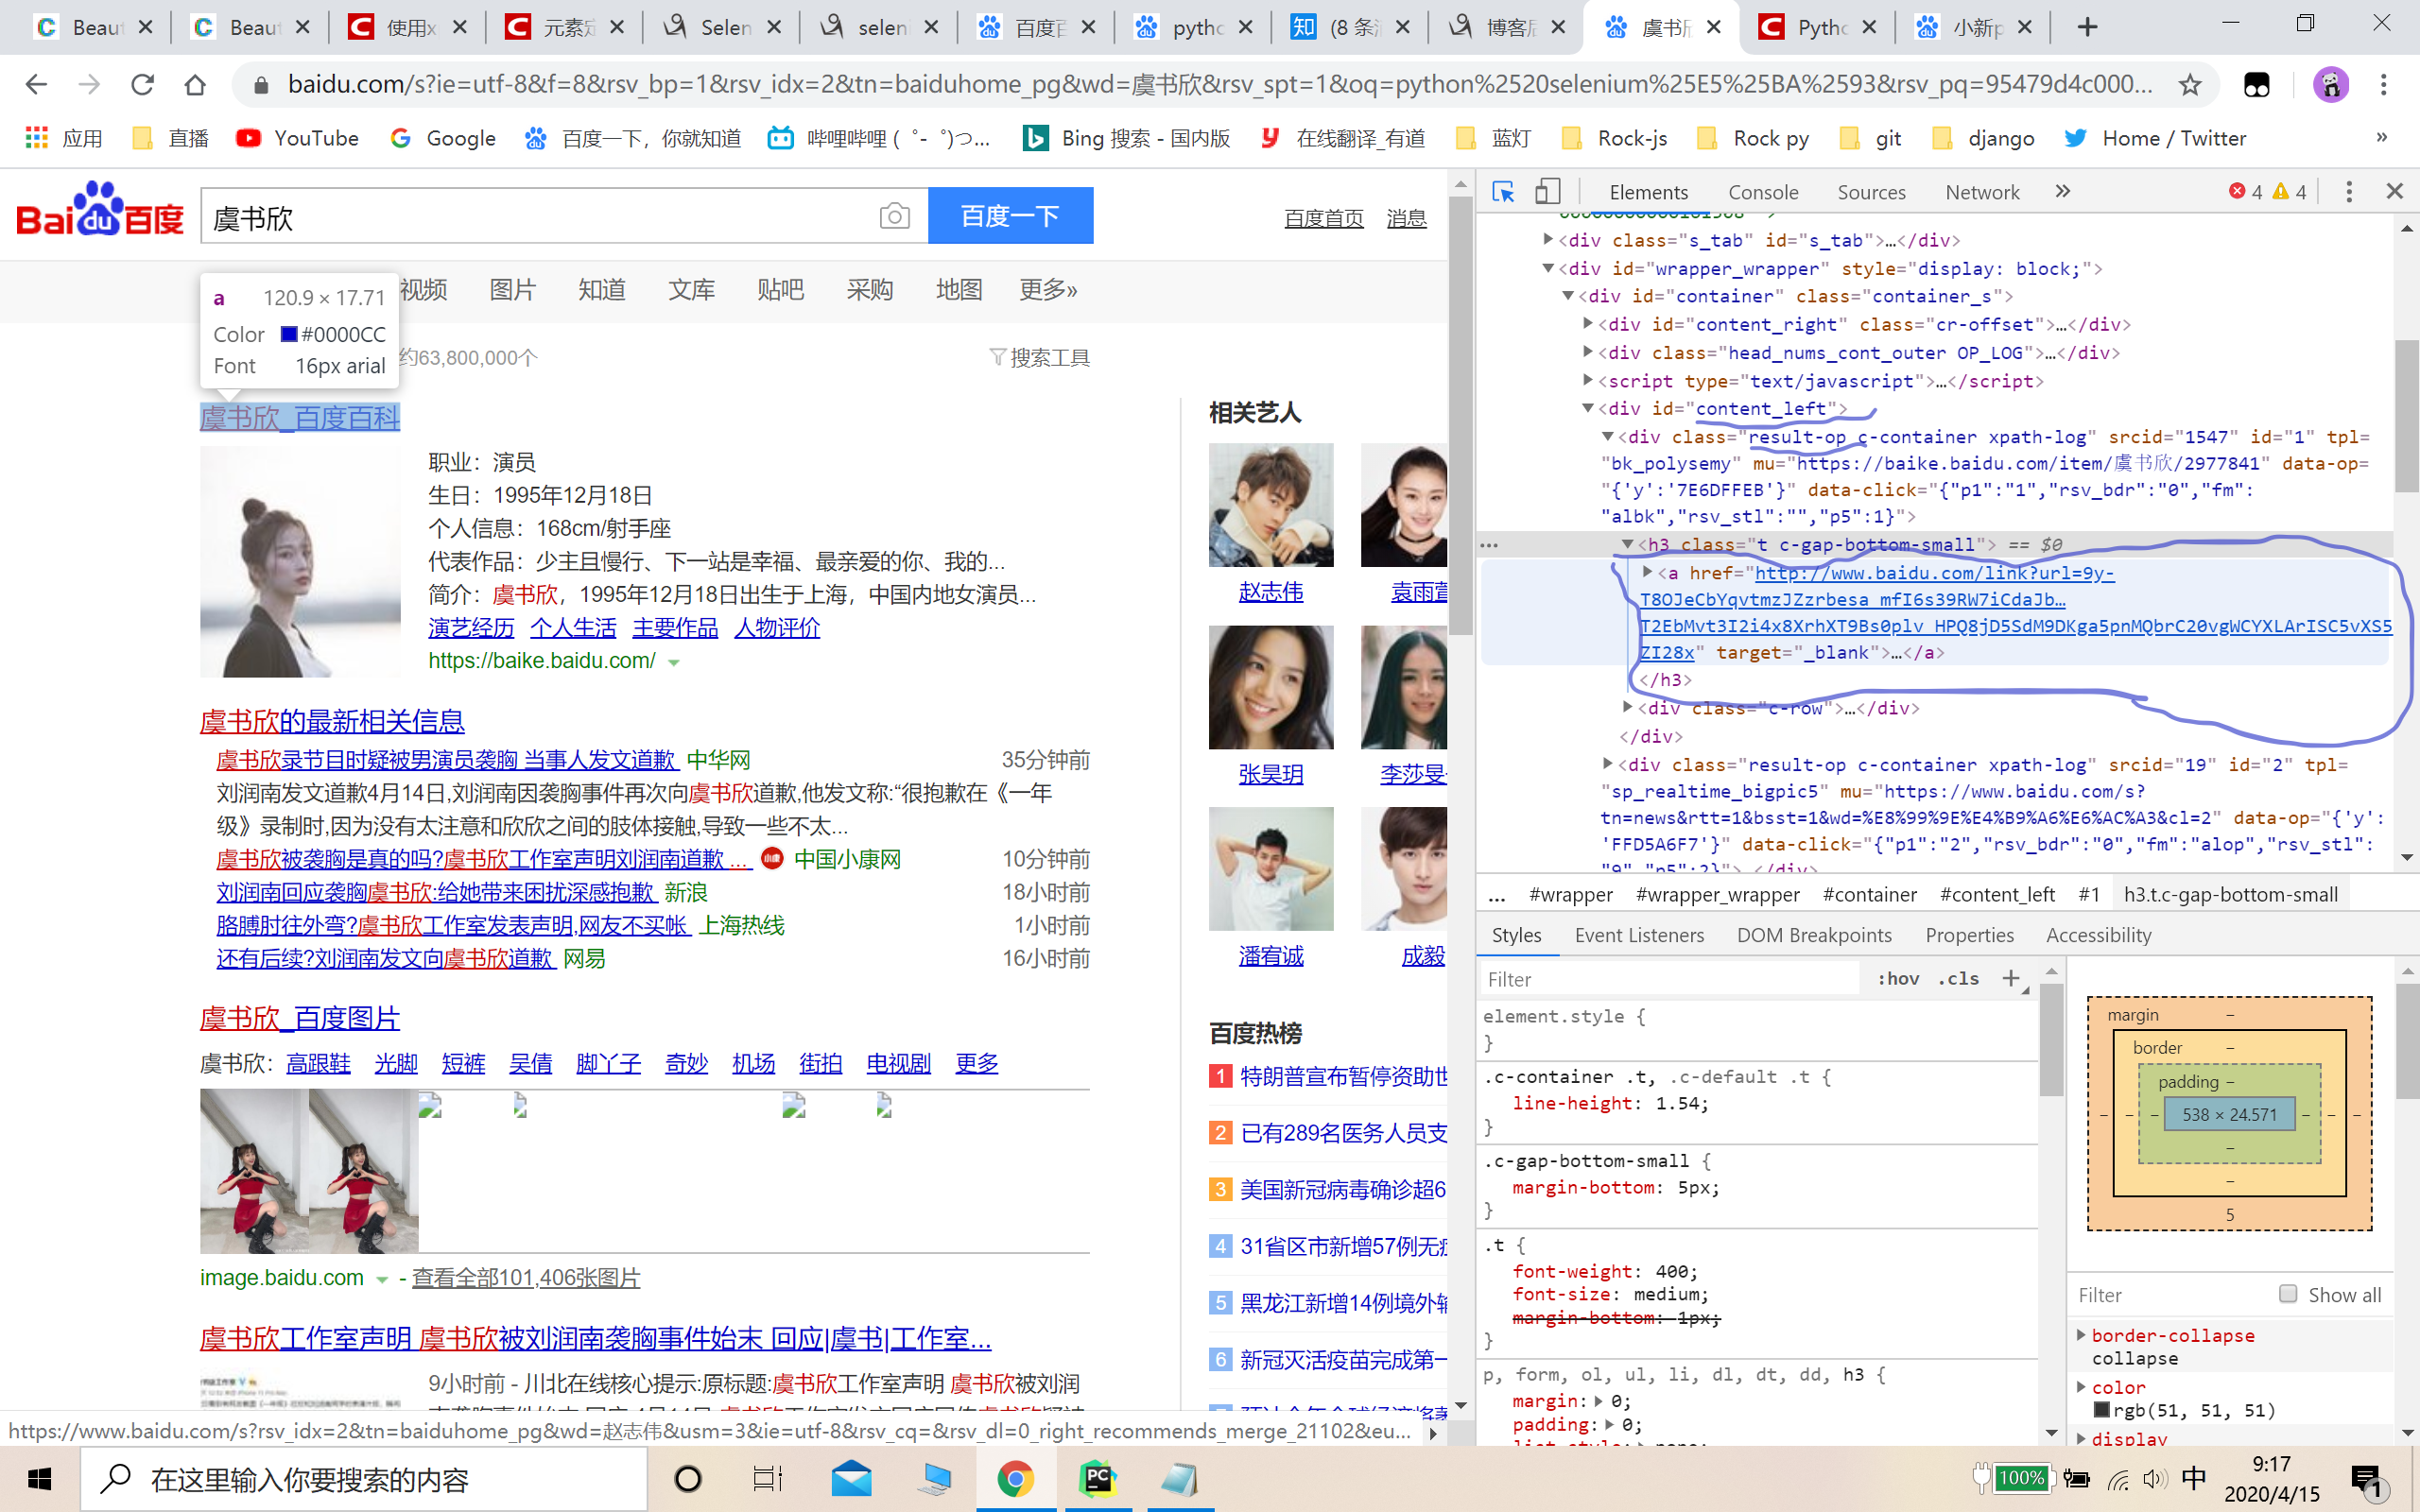Viewport: 2420px width, 1512px height.
Task: Toggle the Show all checkbox in Computed panel
Action: (2288, 1294)
